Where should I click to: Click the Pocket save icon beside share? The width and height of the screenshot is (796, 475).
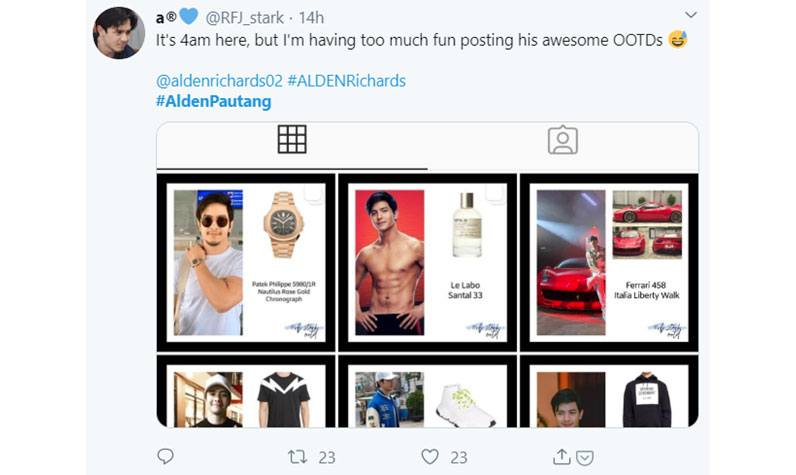(x=585, y=458)
